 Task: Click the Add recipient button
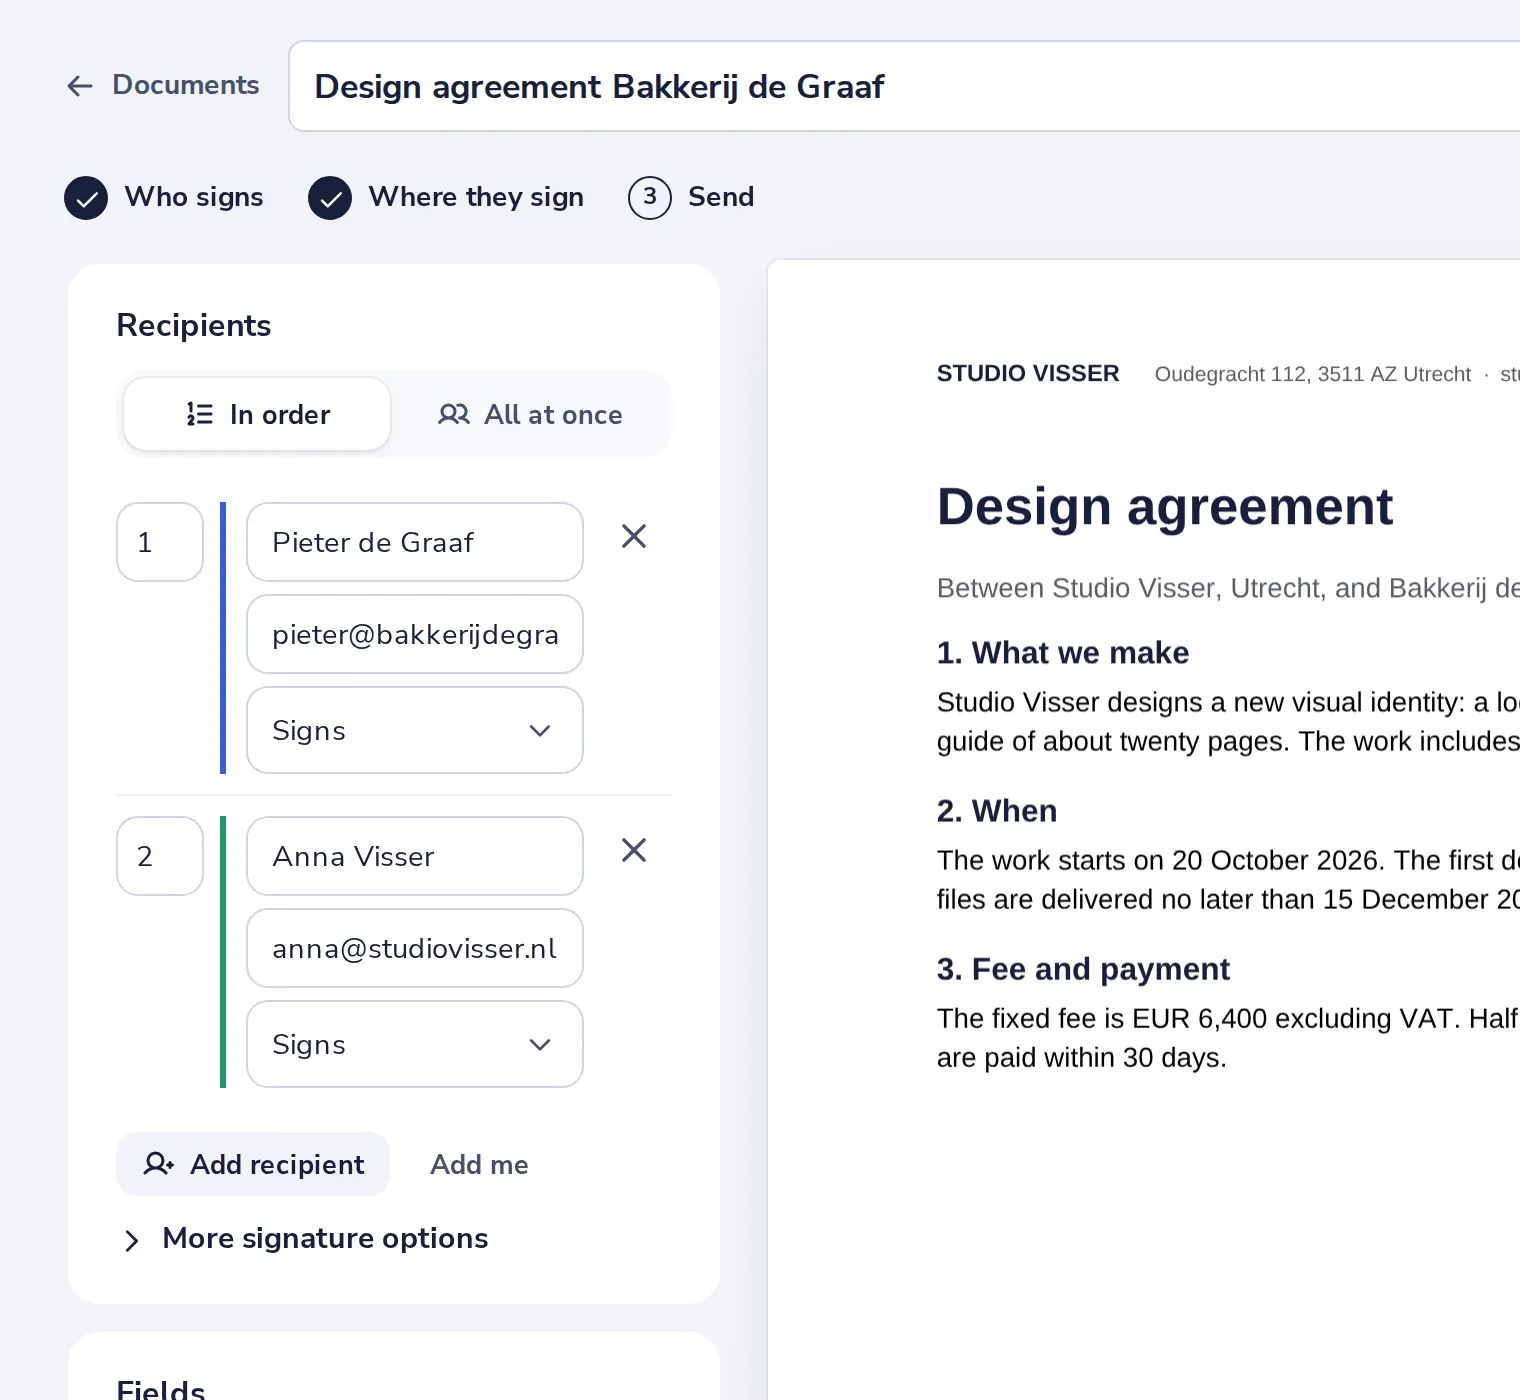(253, 1164)
